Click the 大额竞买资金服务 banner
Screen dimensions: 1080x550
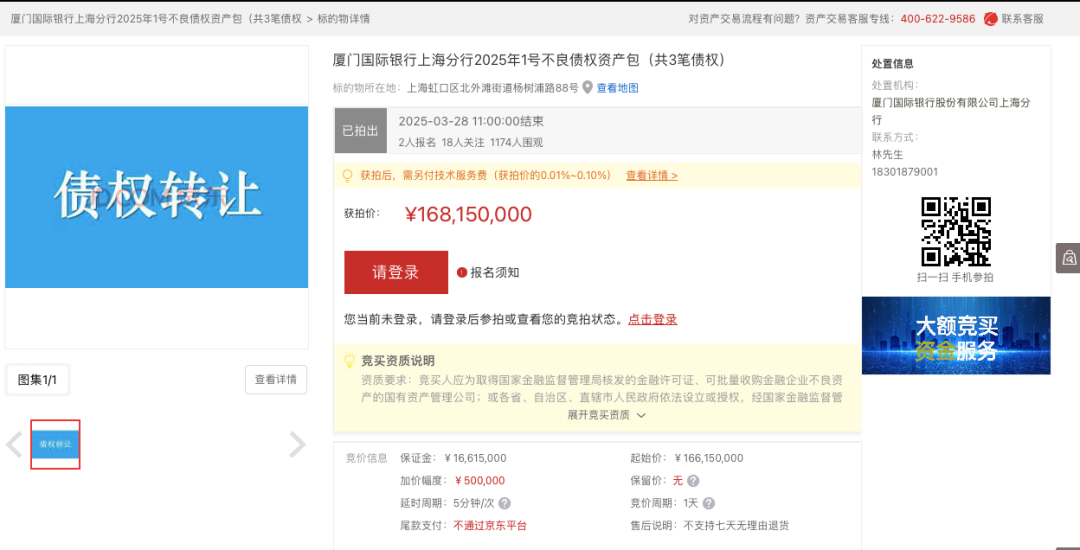[x=956, y=335]
